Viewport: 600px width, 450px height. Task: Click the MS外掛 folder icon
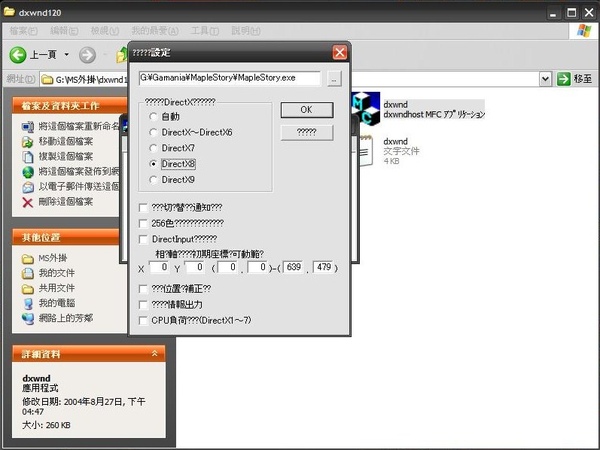tap(28, 259)
